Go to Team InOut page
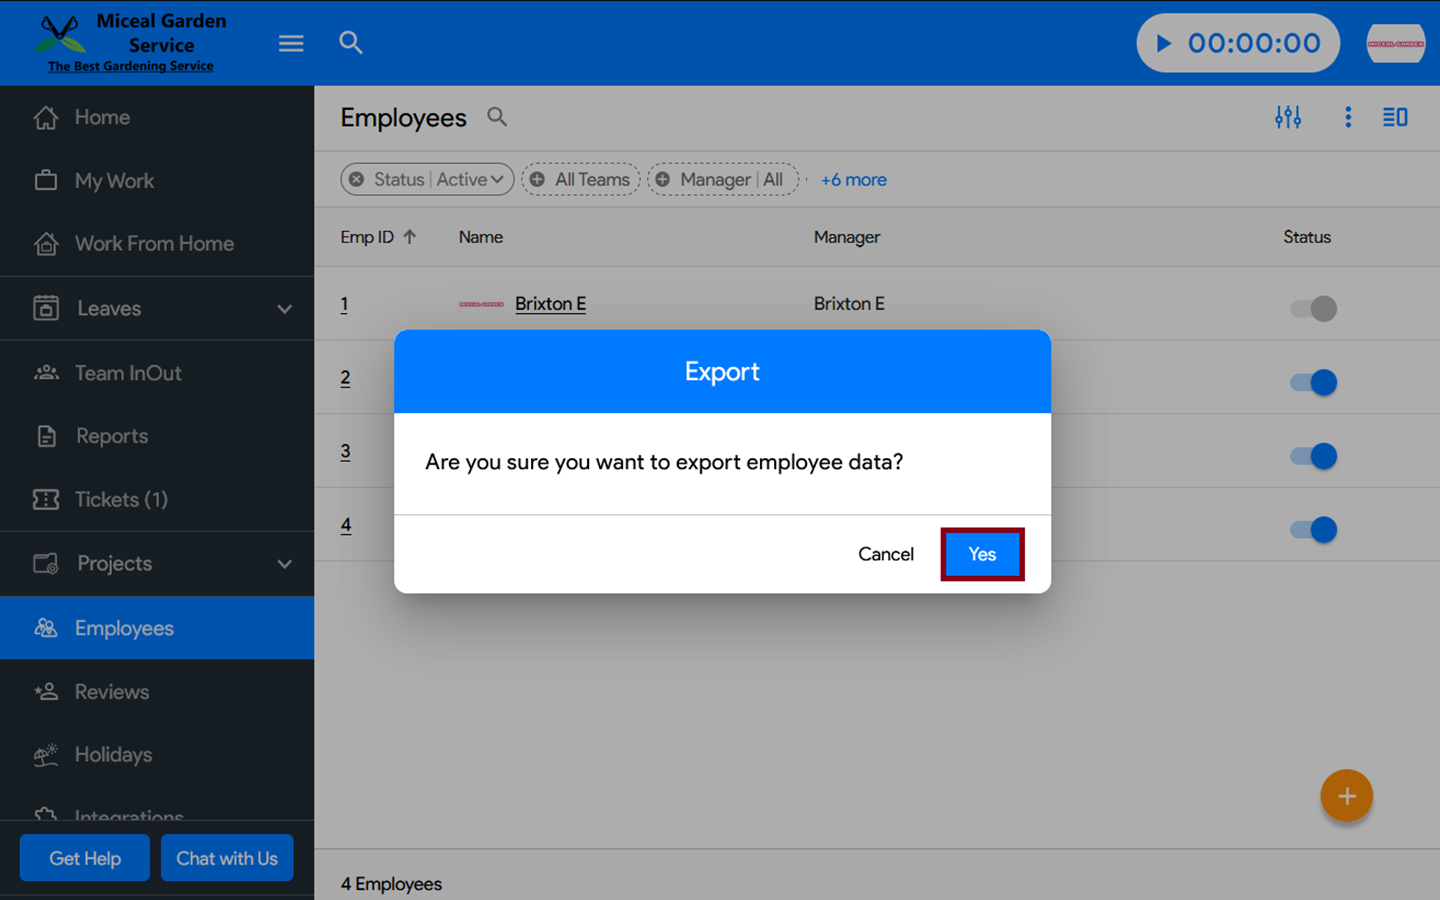 (128, 373)
